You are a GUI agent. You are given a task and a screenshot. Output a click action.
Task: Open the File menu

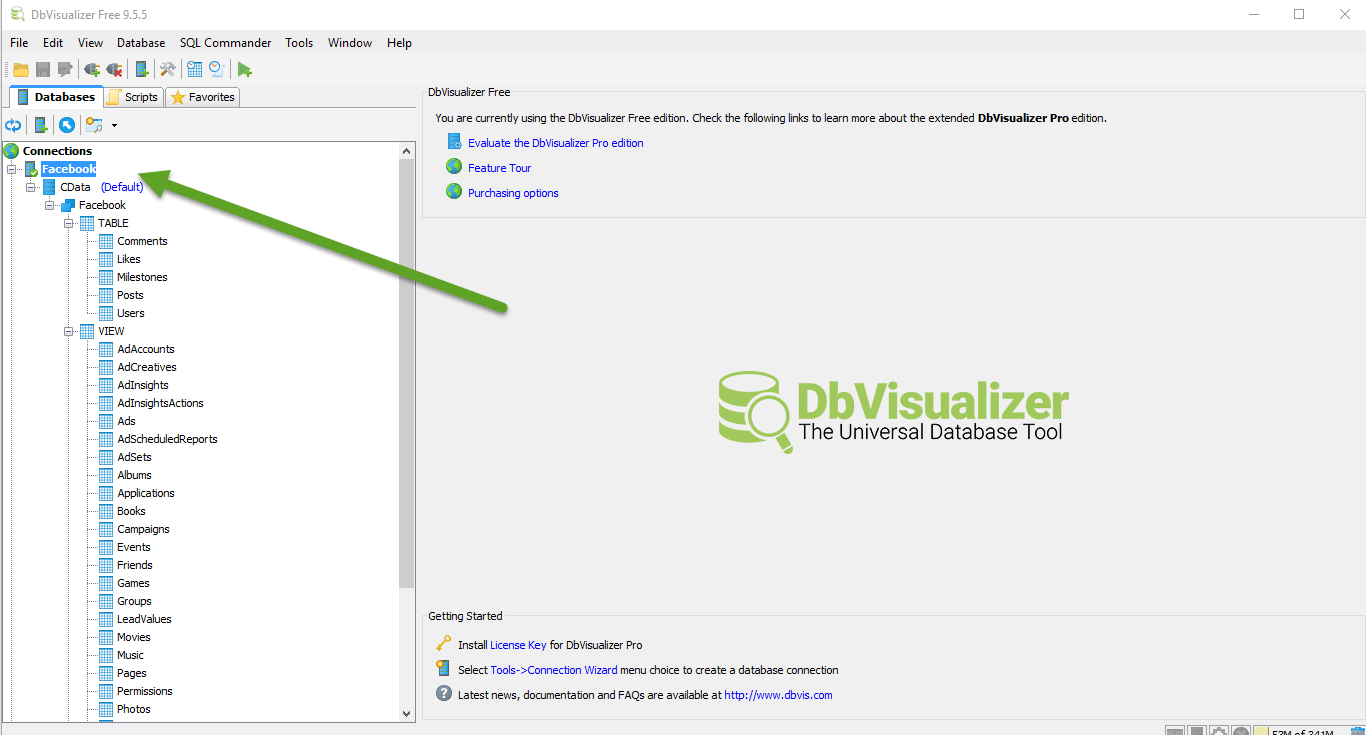click(x=19, y=43)
